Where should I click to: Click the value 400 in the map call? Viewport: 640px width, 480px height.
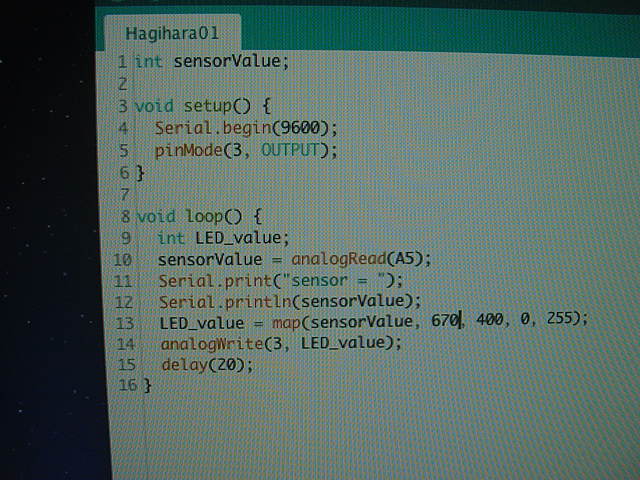490,319
